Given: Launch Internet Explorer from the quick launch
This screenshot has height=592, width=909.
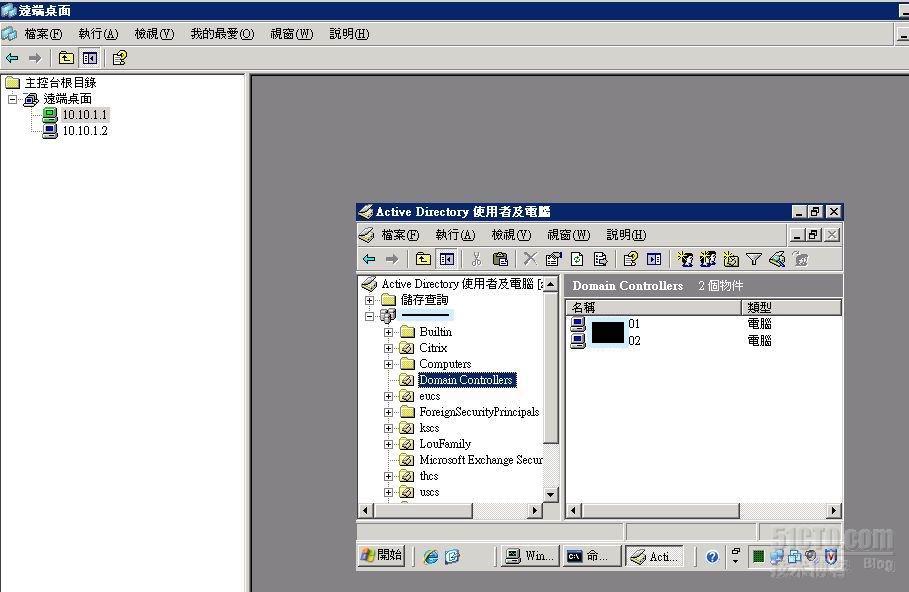Looking at the screenshot, I should [x=431, y=557].
